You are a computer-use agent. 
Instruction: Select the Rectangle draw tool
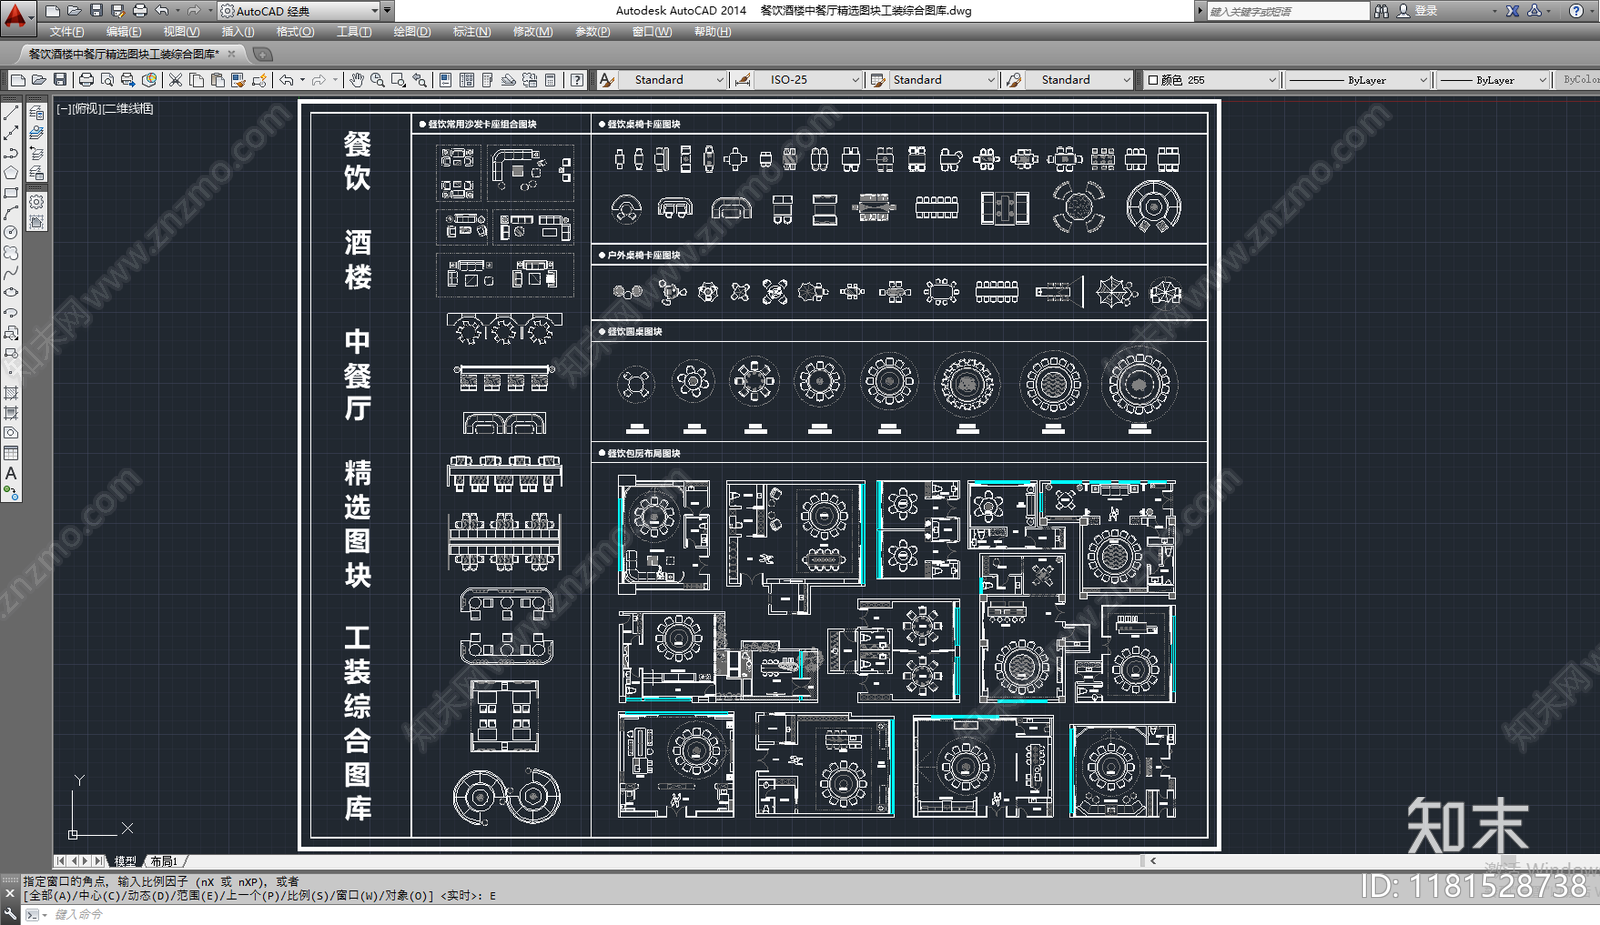click(x=11, y=193)
